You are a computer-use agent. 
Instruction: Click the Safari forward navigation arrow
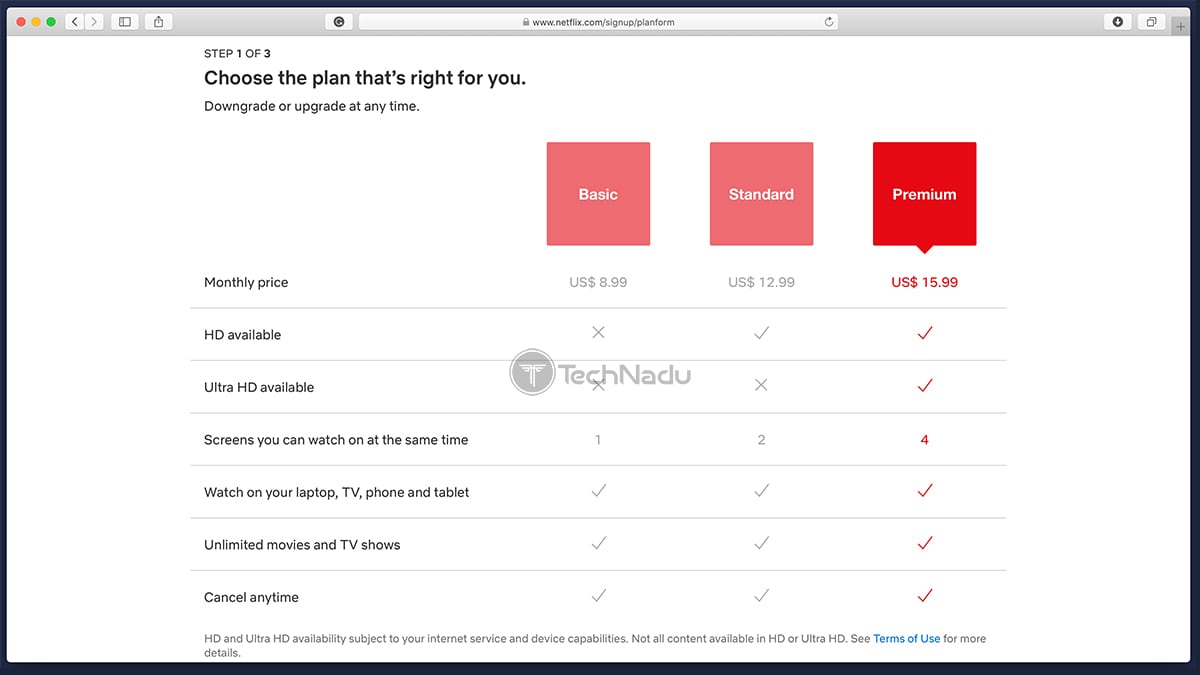(94, 22)
